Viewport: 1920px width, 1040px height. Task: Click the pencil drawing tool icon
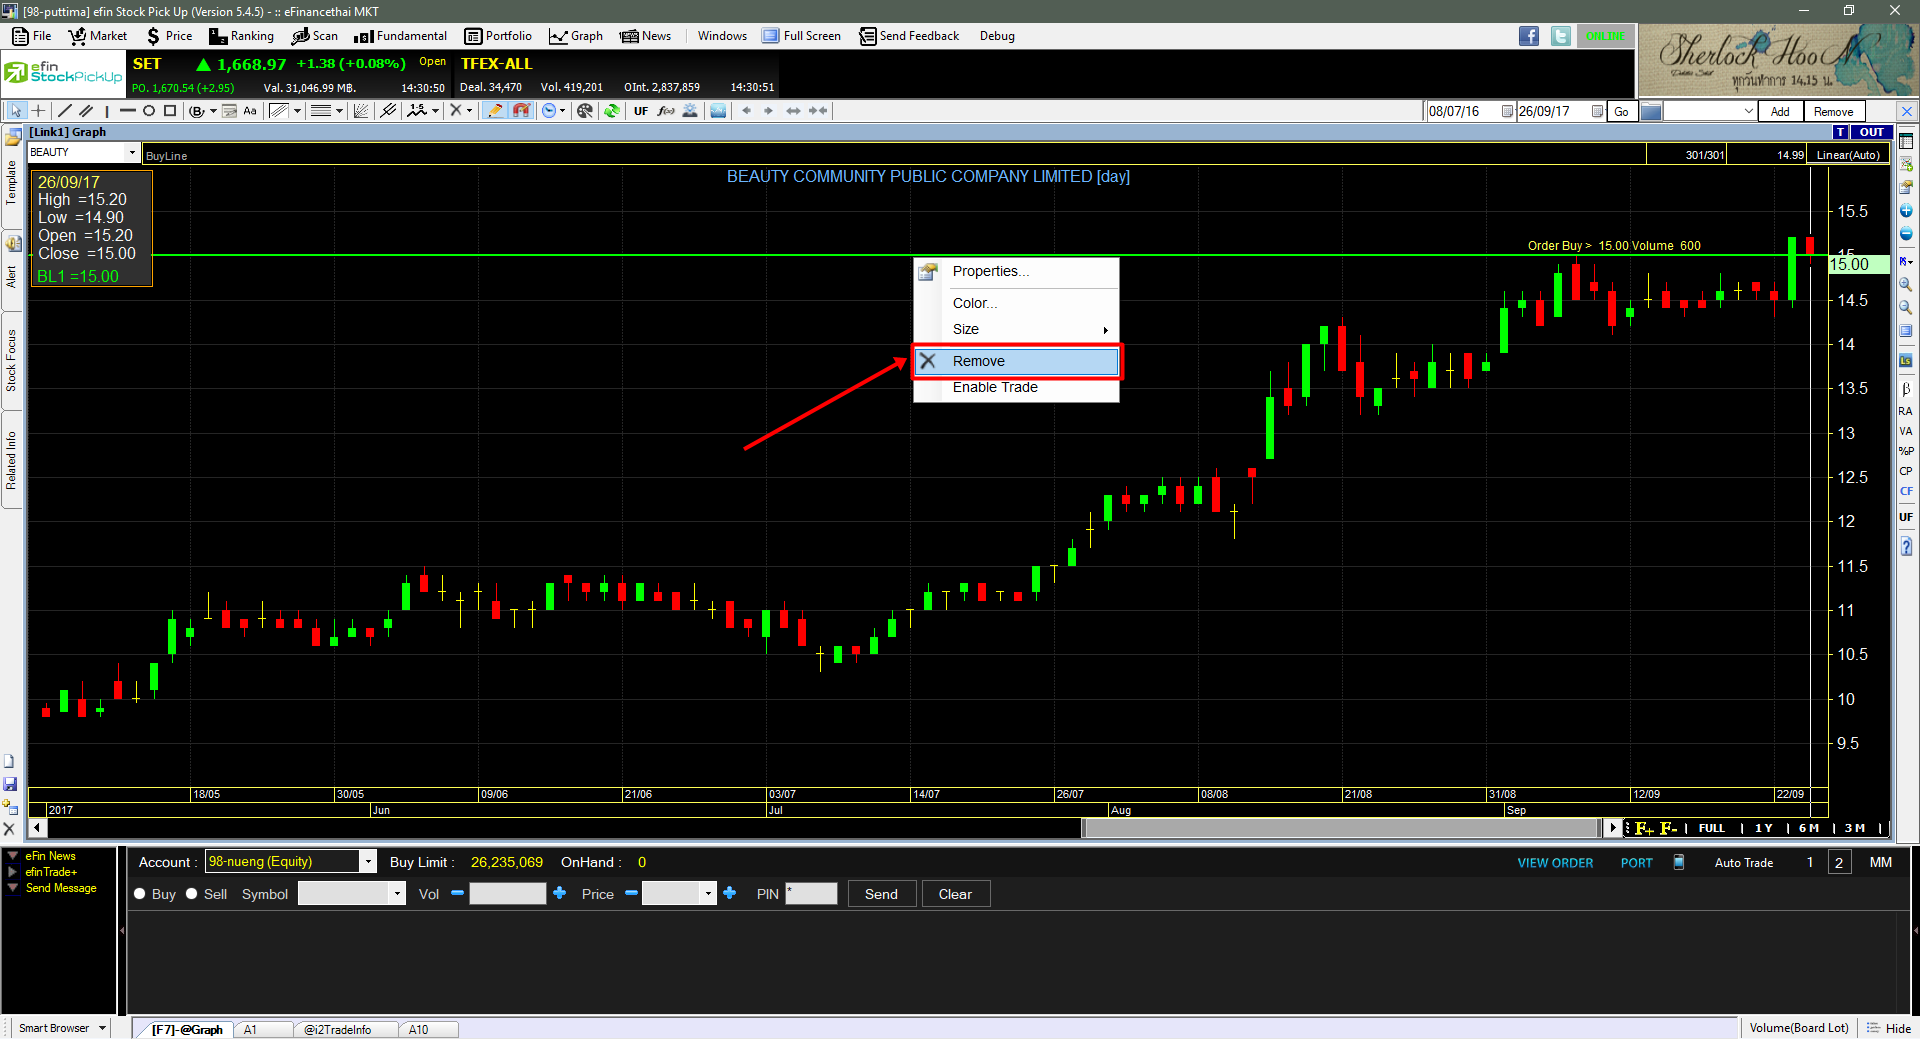click(x=495, y=111)
